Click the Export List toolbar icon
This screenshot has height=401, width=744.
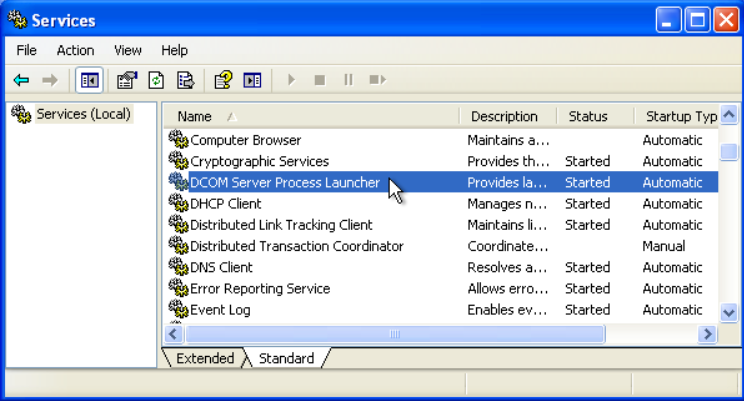click(x=185, y=80)
